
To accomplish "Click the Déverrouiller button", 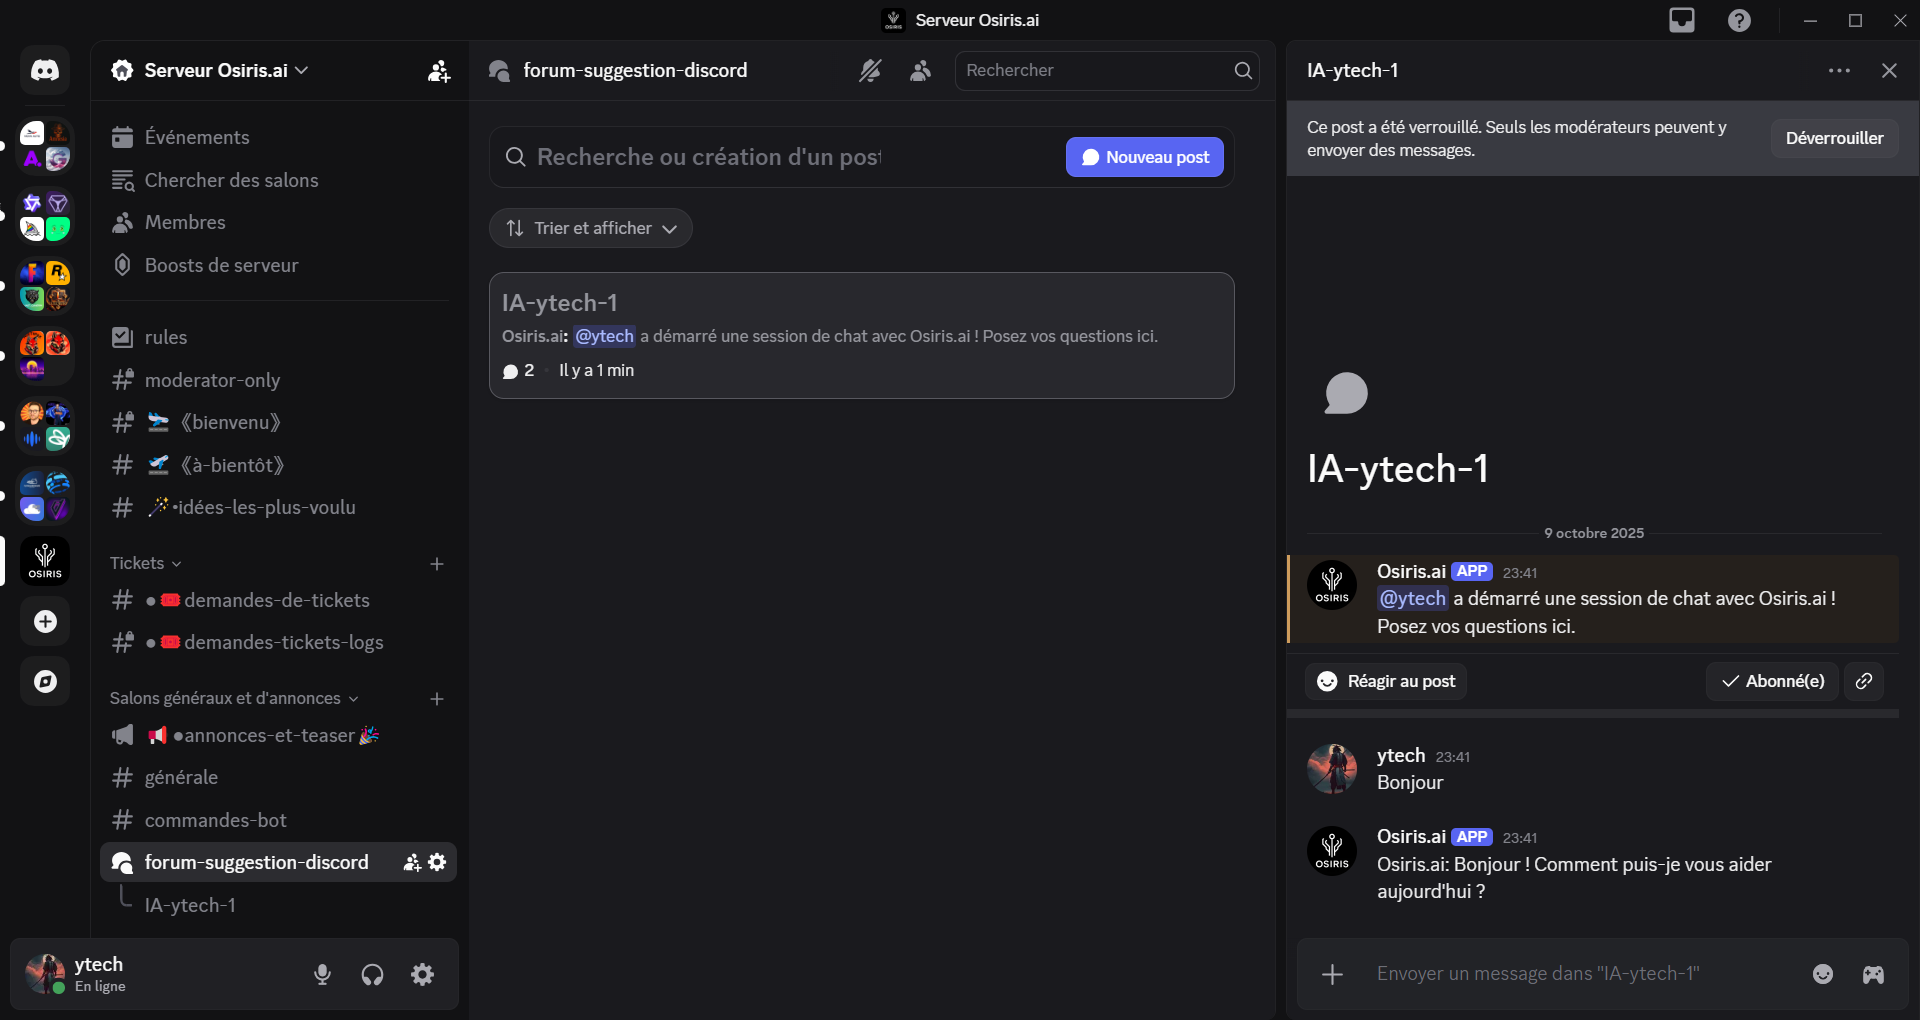I will click(1834, 138).
